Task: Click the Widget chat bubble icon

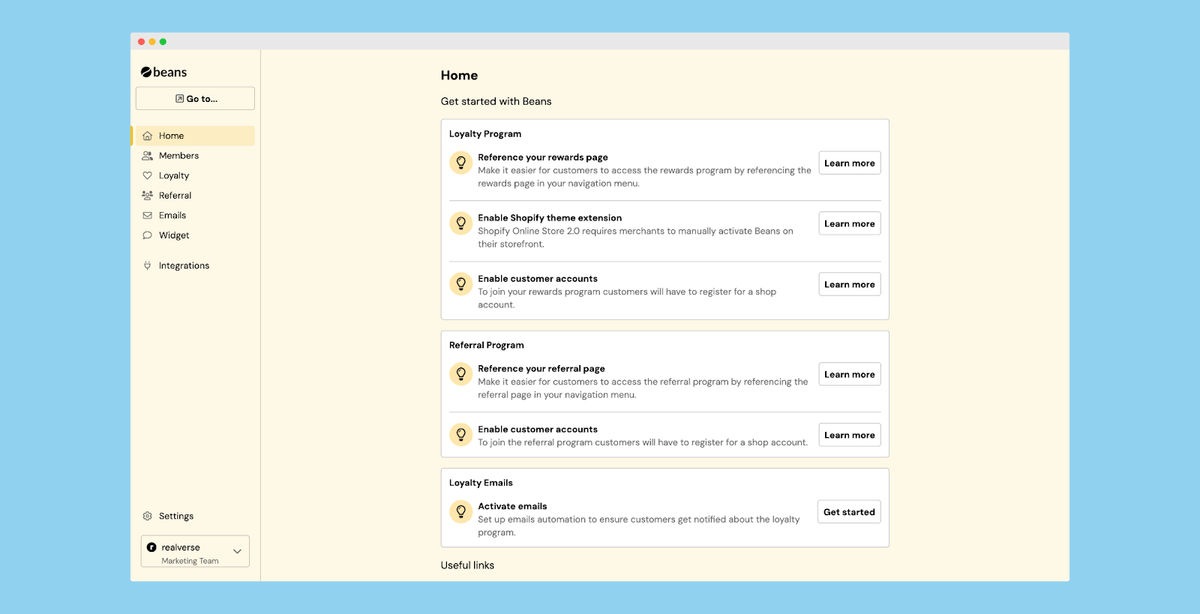Action: [147, 236]
